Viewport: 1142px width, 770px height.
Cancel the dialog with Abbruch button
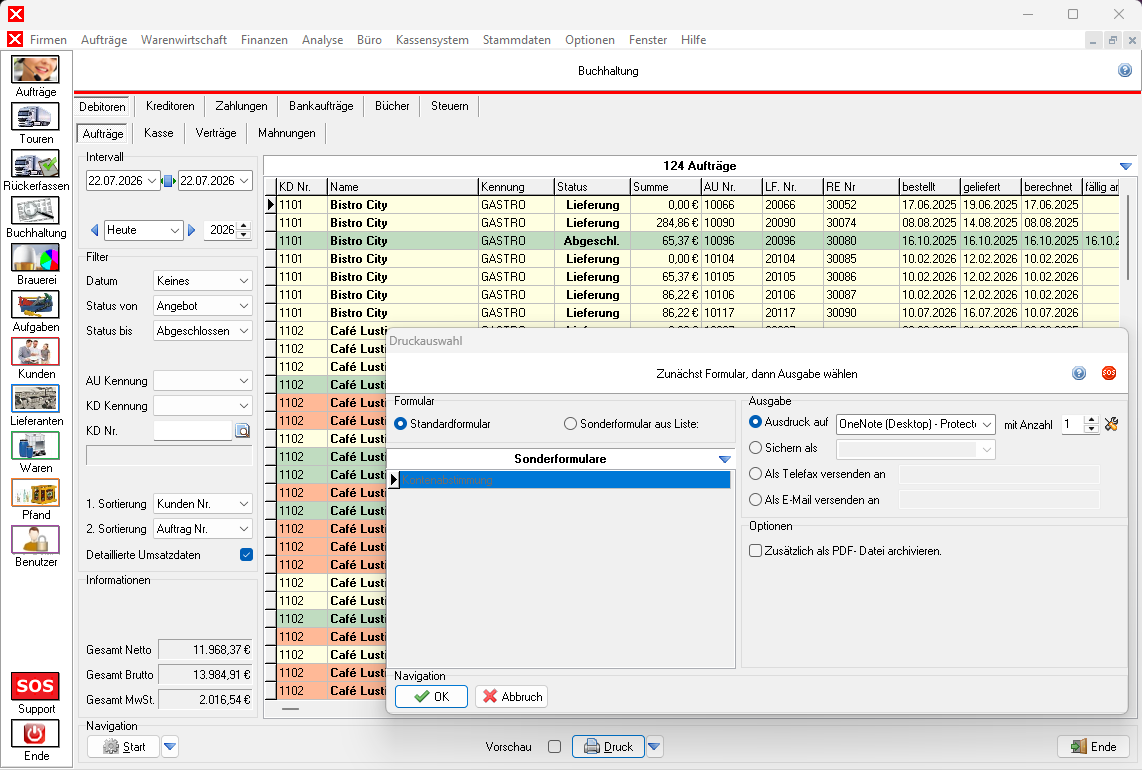pyautogui.click(x=512, y=696)
